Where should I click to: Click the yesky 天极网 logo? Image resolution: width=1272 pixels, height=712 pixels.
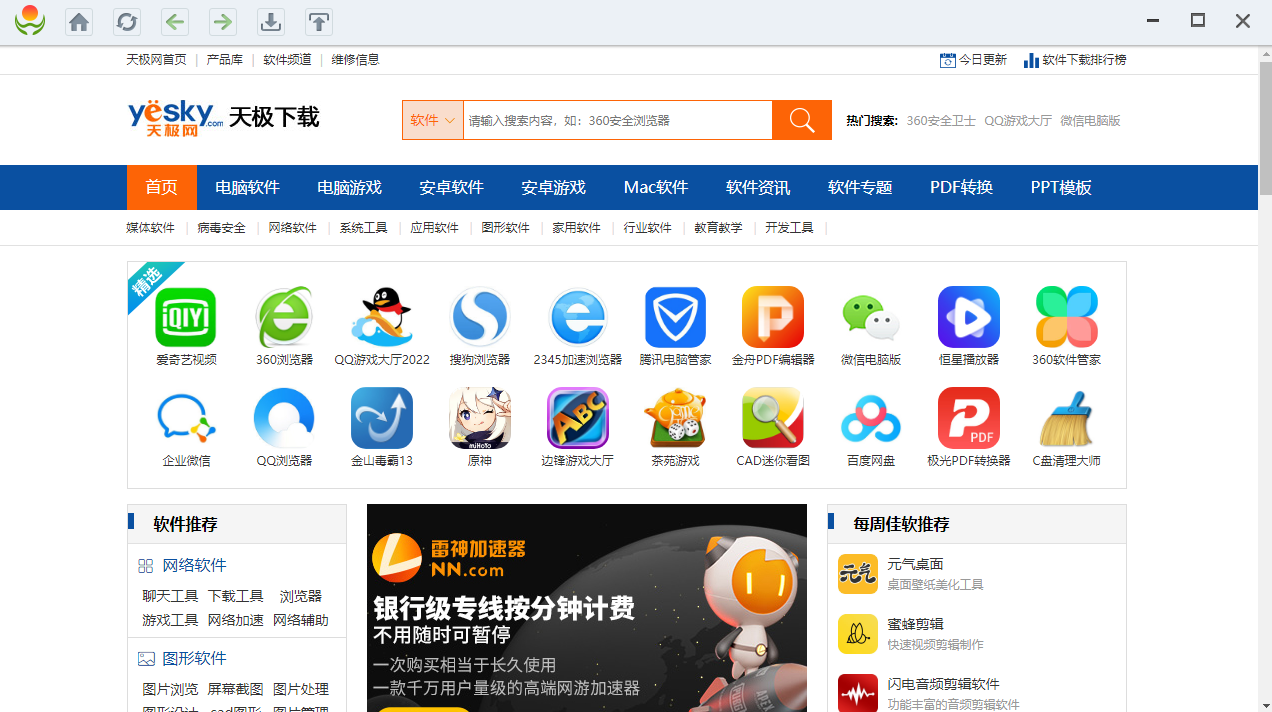pyautogui.click(x=176, y=118)
